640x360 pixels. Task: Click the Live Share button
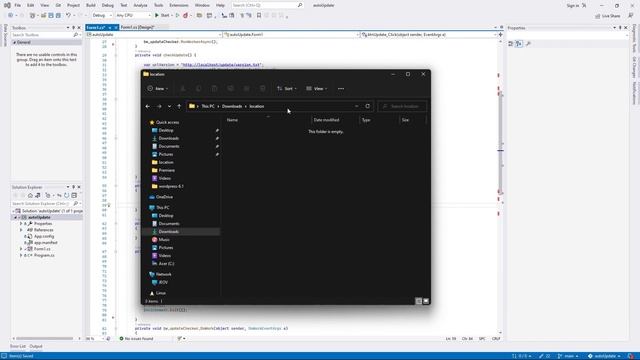[x=607, y=16]
